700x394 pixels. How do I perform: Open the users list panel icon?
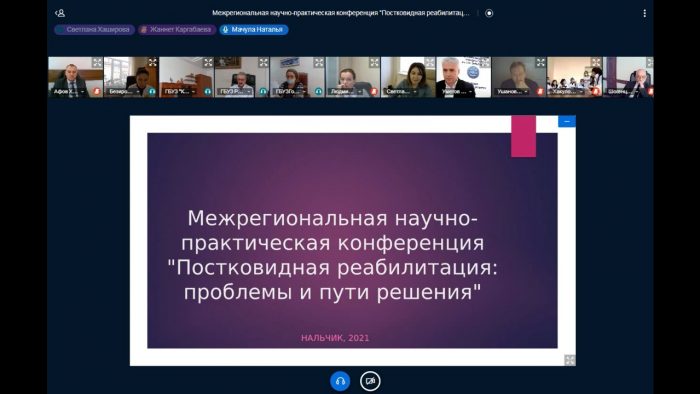pos(60,13)
